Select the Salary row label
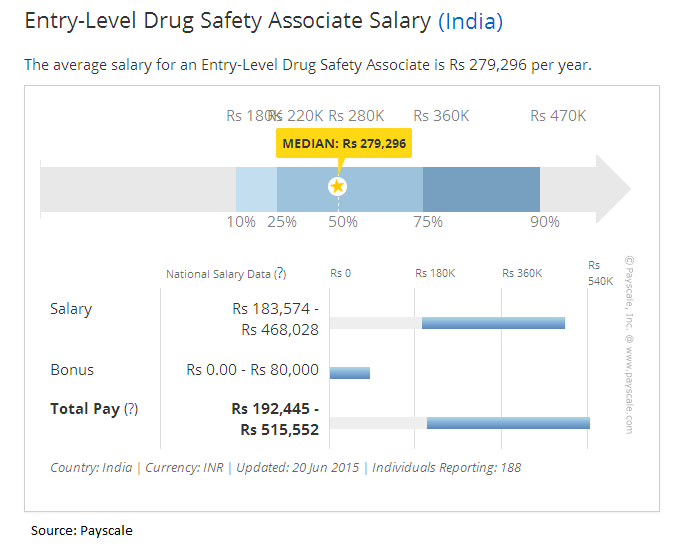Viewport: 684px width, 558px height. coord(71,309)
